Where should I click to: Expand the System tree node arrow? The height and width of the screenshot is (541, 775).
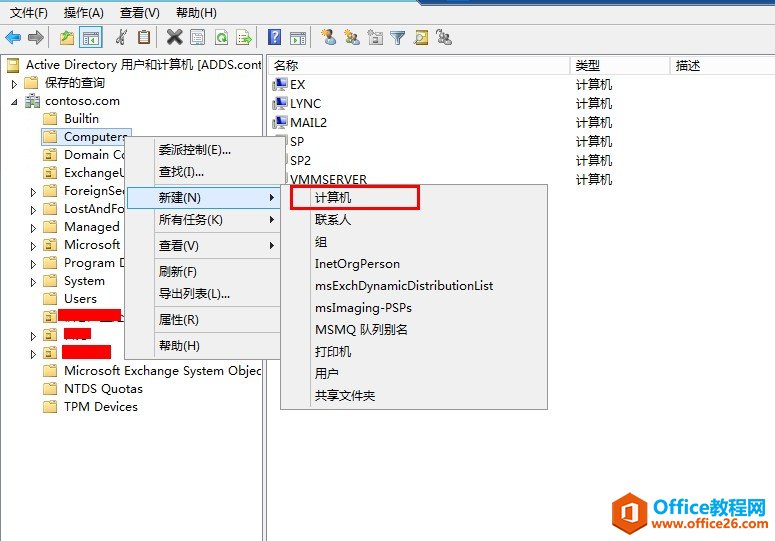point(33,282)
